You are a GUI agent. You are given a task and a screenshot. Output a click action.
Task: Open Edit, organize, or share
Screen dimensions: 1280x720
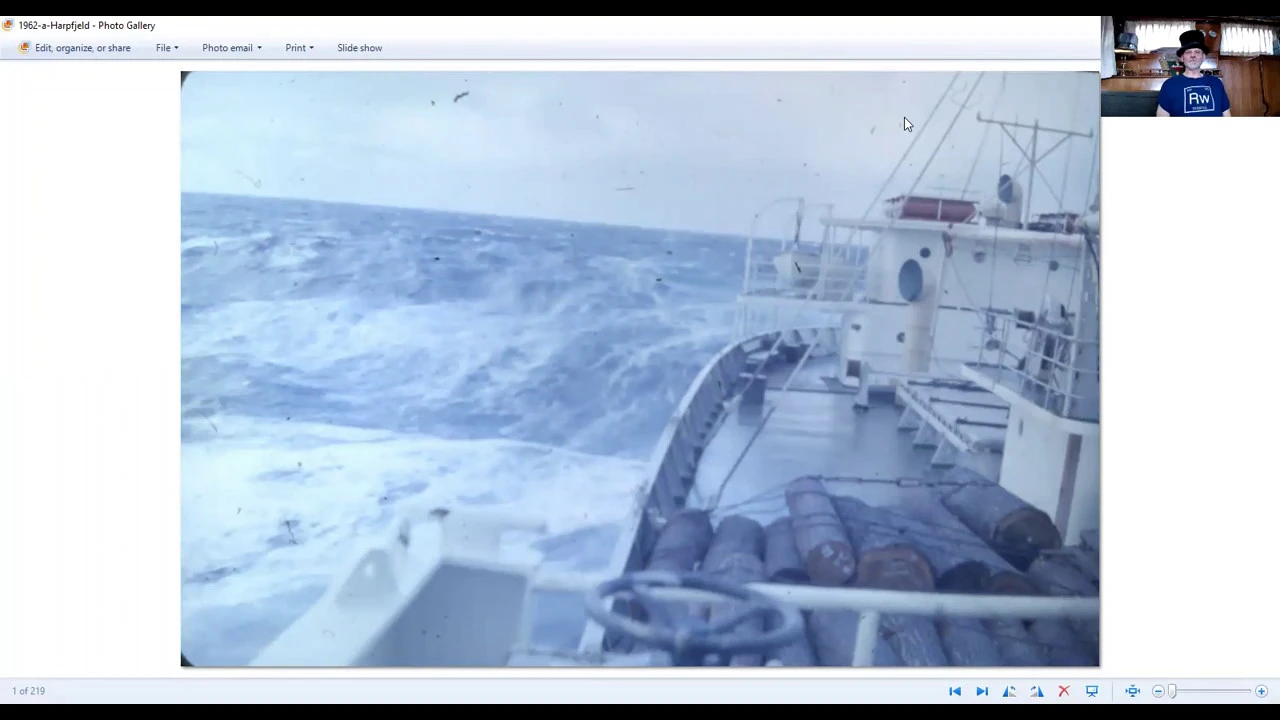click(75, 48)
